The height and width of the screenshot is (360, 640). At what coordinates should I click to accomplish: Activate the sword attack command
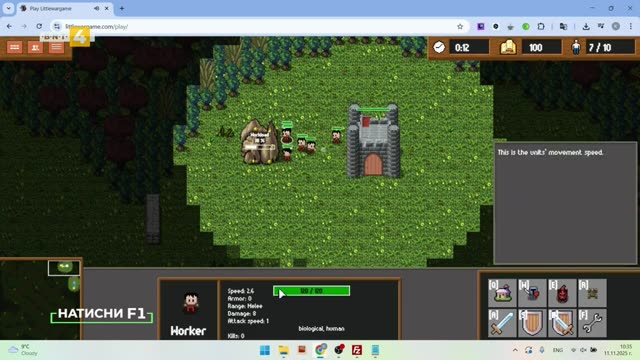[x=502, y=323]
